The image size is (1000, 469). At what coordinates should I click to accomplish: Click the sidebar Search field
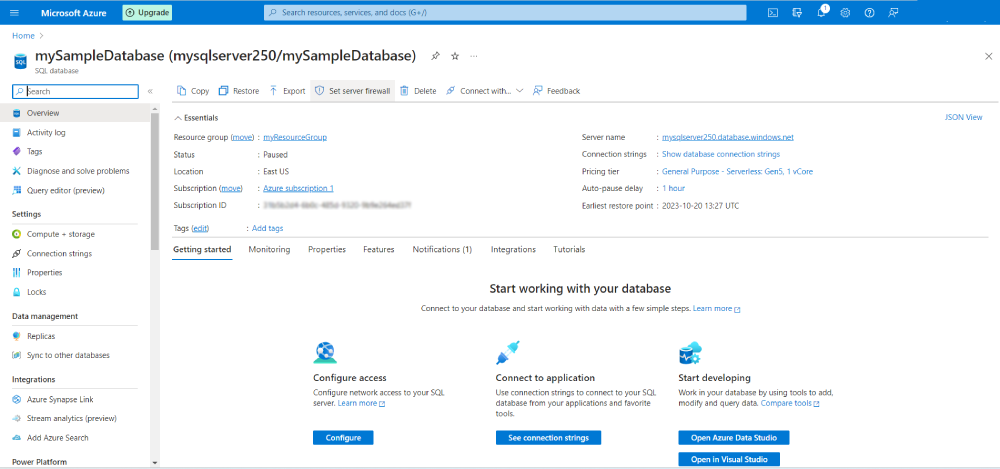click(x=75, y=91)
